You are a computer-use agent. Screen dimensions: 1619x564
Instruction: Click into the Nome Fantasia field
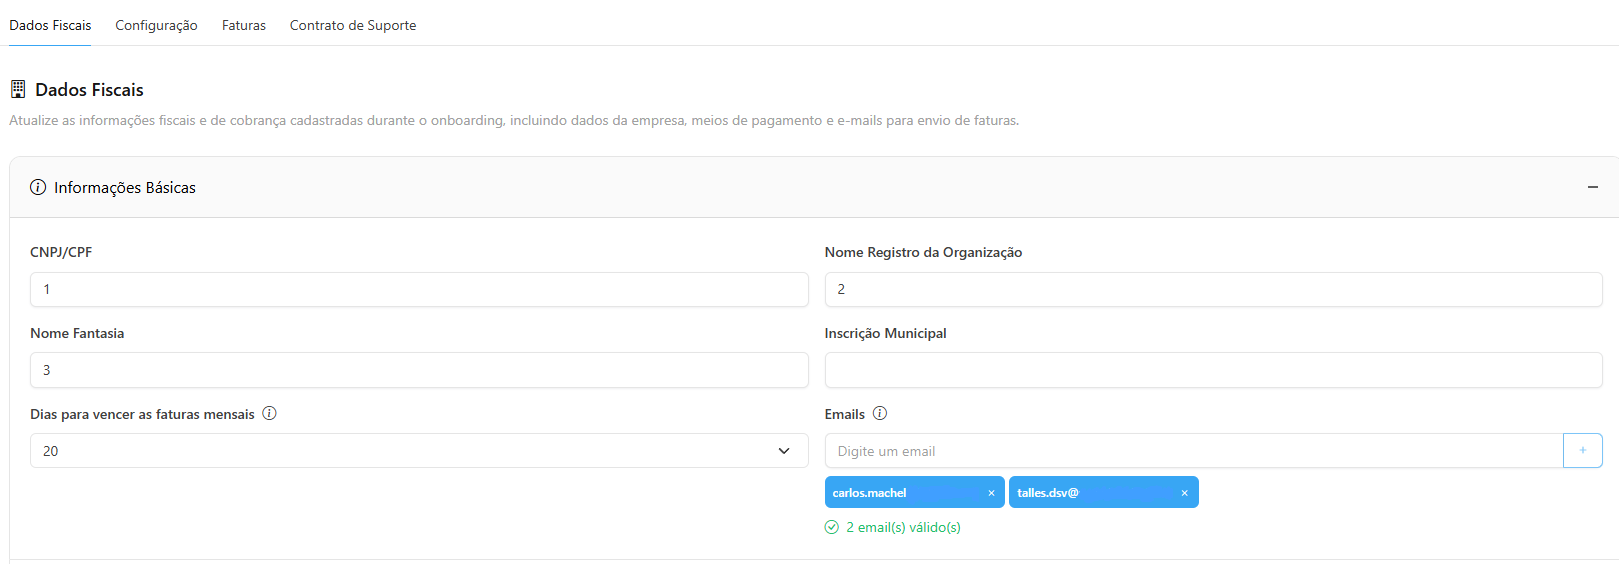pyautogui.click(x=418, y=370)
